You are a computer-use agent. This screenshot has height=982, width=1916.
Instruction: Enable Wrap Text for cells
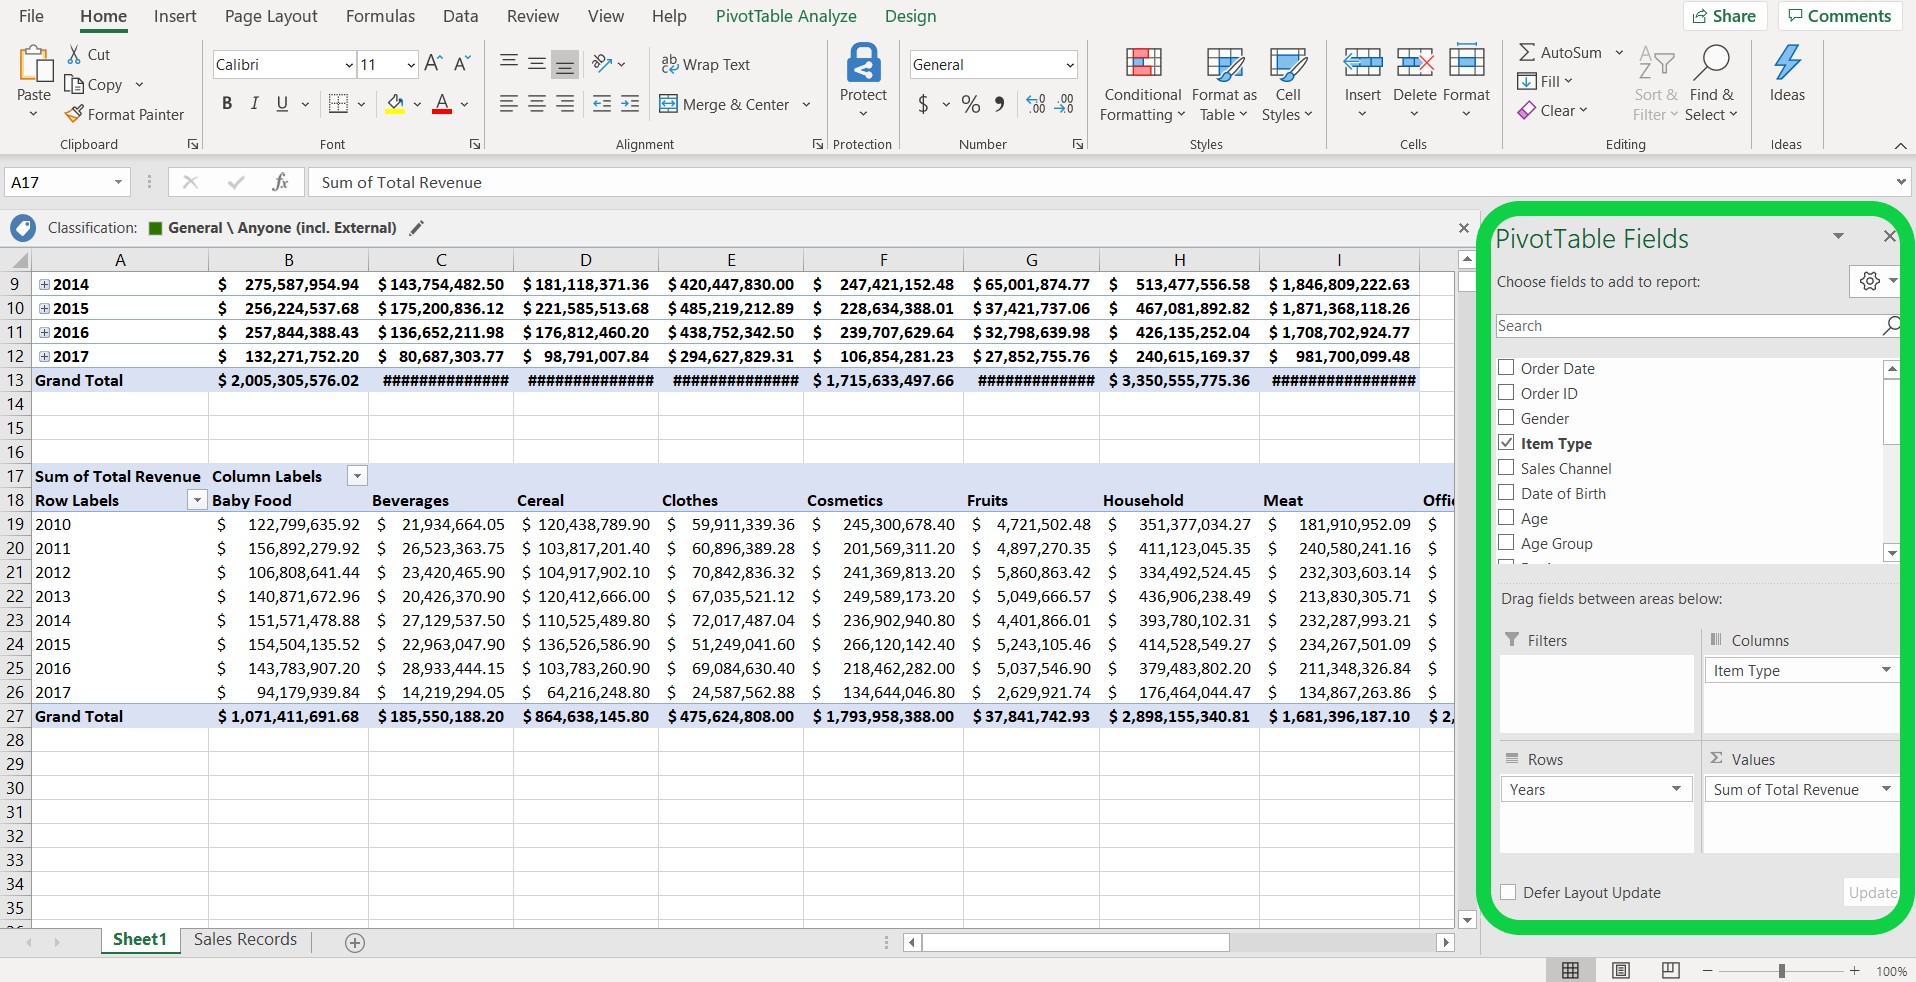coord(705,63)
